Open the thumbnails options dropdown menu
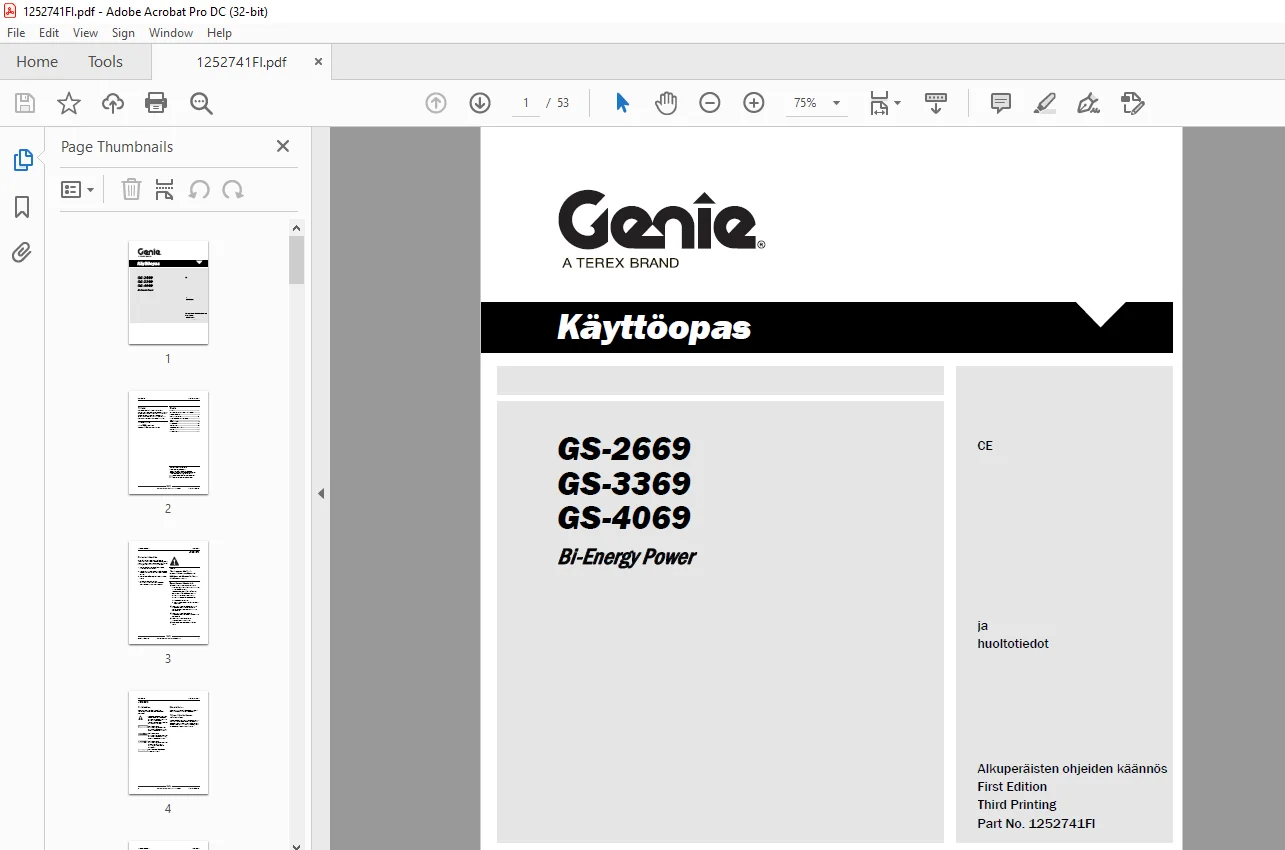Image resolution: width=1285 pixels, height=850 pixels. coord(78,190)
